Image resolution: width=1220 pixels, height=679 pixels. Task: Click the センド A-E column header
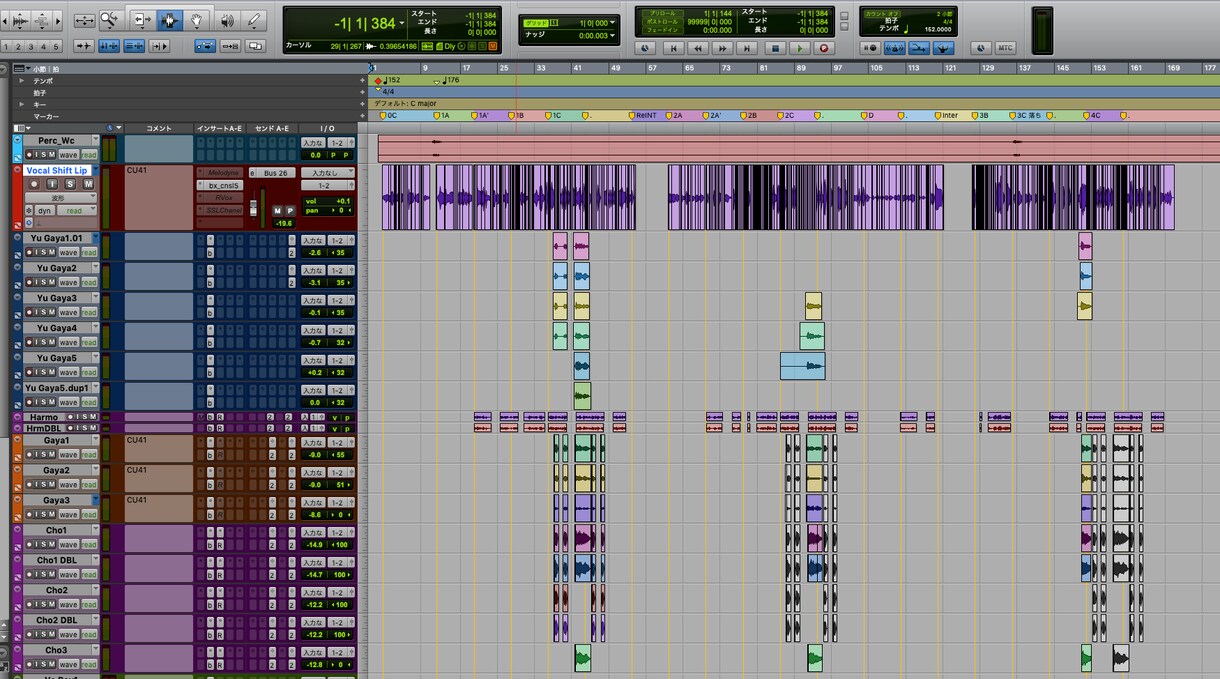point(272,128)
